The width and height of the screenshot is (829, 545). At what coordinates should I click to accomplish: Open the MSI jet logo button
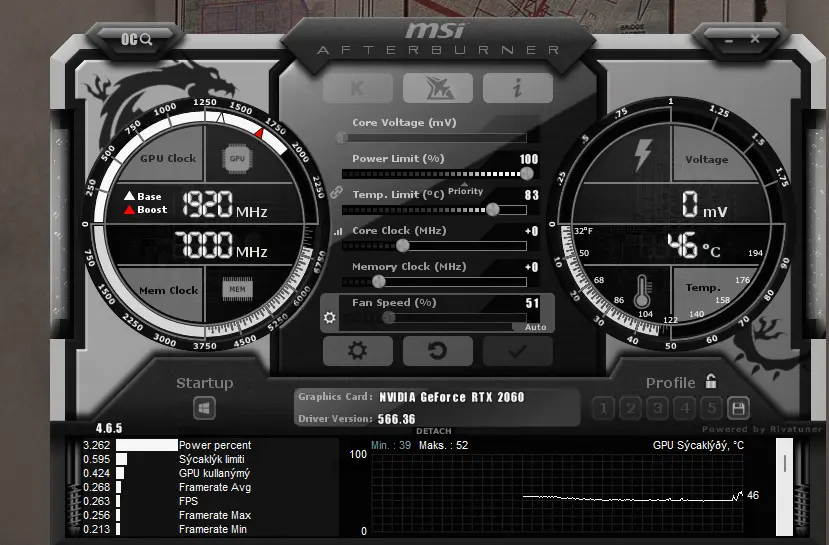pos(438,88)
